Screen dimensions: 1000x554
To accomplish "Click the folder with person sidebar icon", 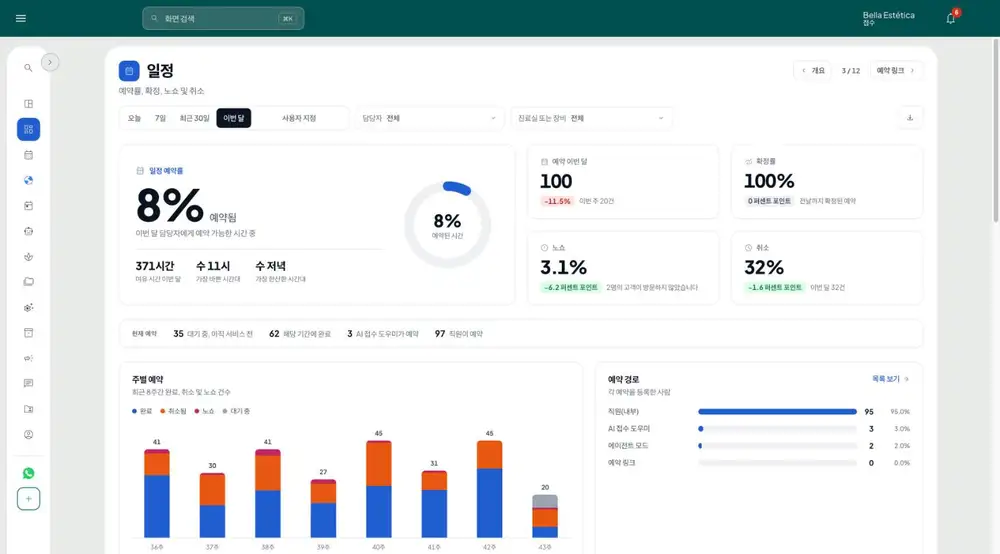I will (28, 409).
